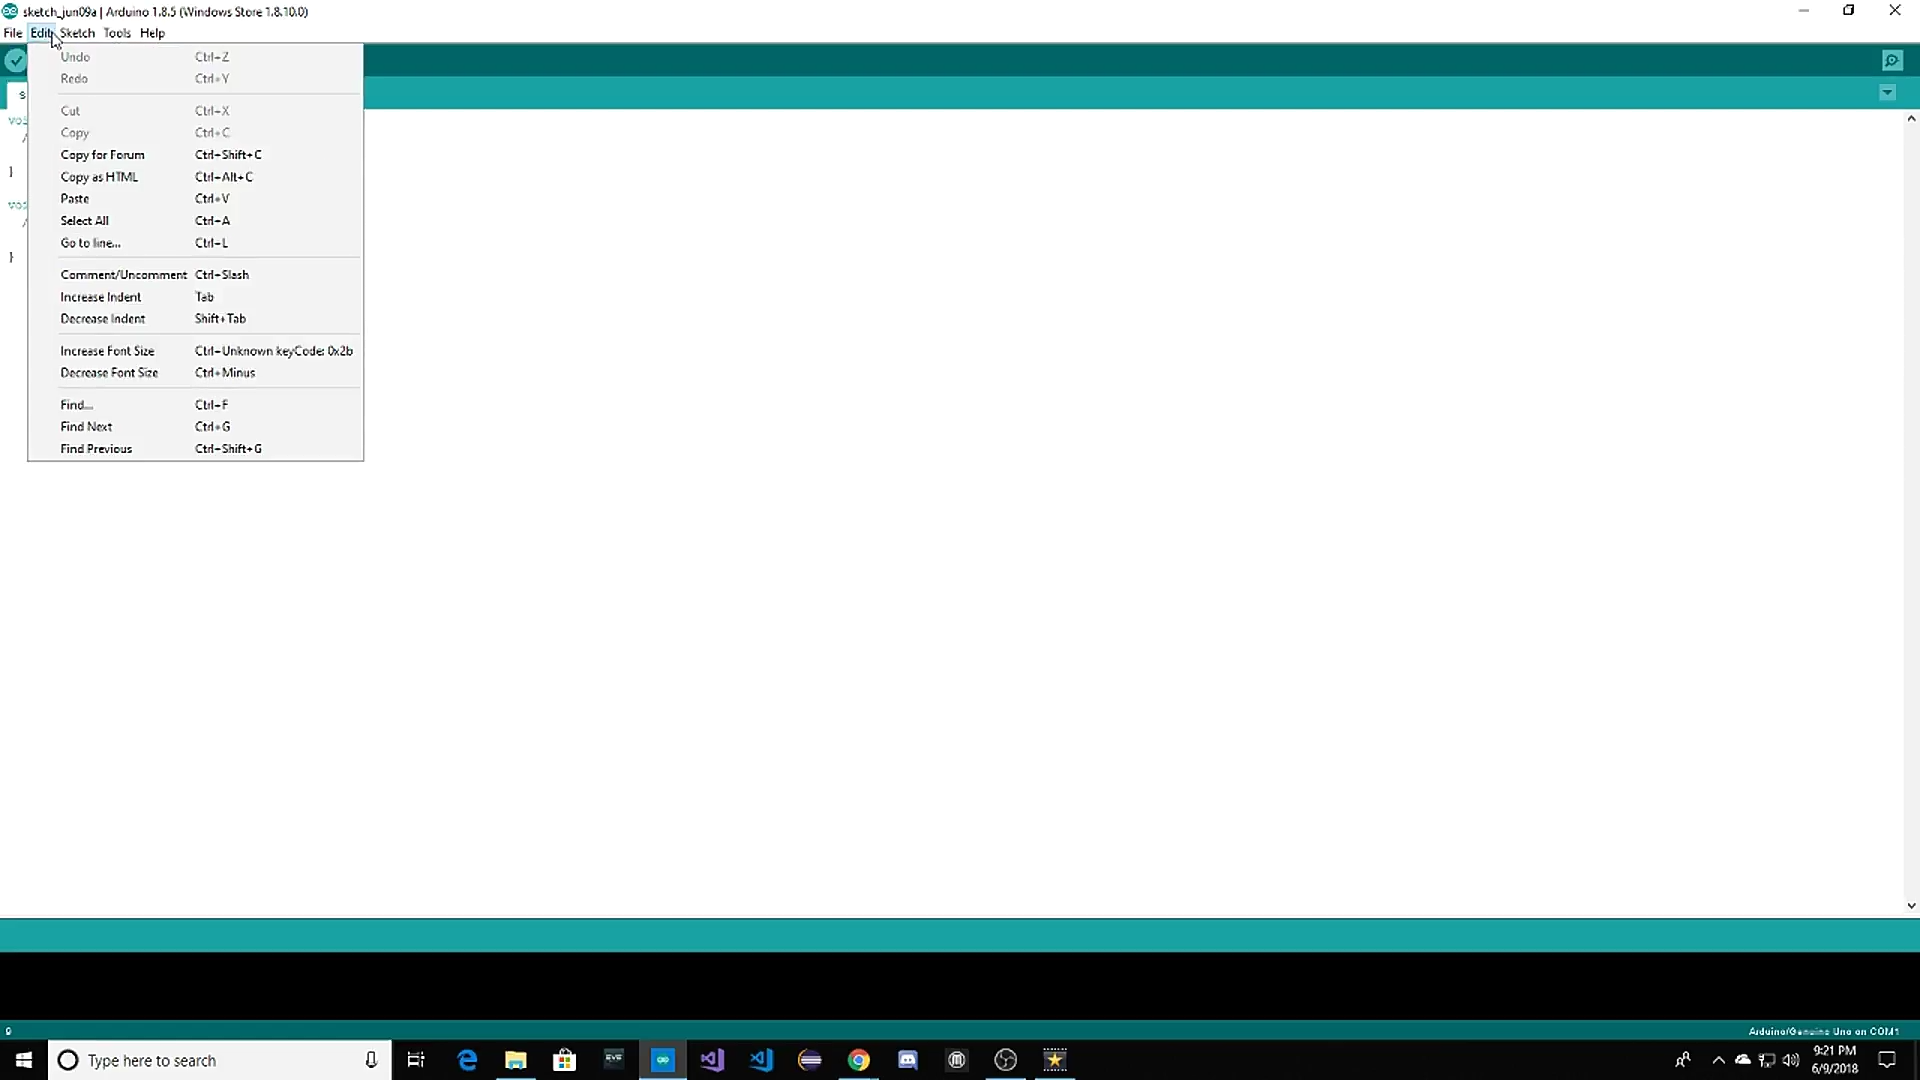Click the Verify checkmark toolbar button
This screenshot has height=1080, width=1920.
pyautogui.click(x=15, y=61)
